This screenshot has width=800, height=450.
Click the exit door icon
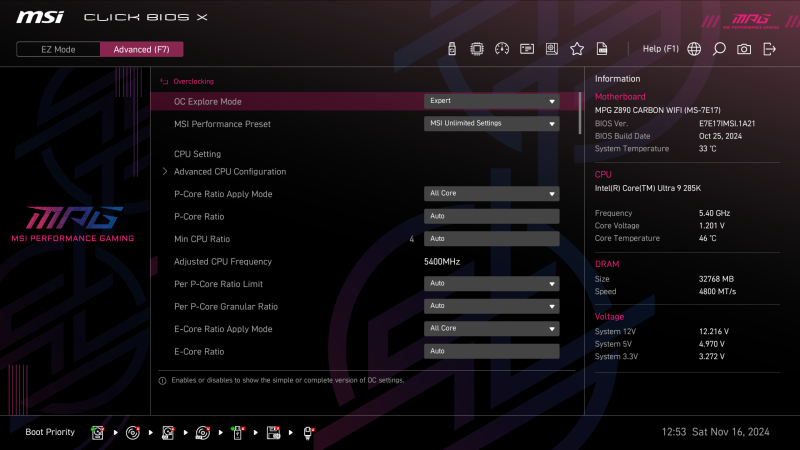click(769, 49)
